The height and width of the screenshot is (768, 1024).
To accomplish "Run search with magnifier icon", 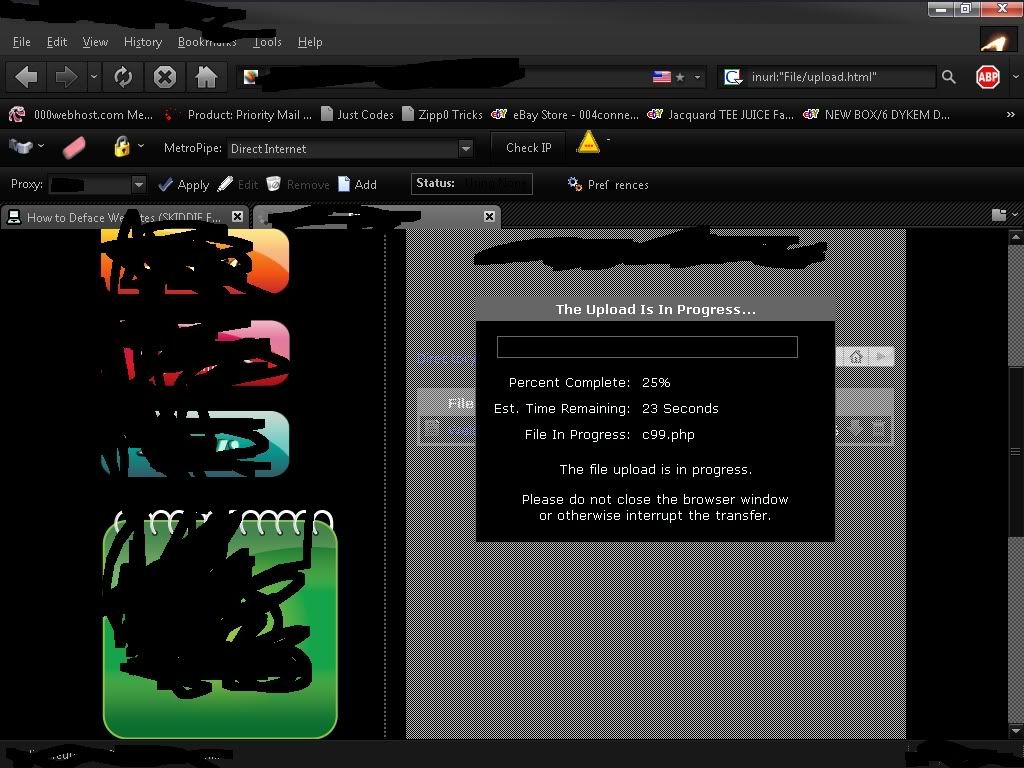I will click(x=948, y=77).
